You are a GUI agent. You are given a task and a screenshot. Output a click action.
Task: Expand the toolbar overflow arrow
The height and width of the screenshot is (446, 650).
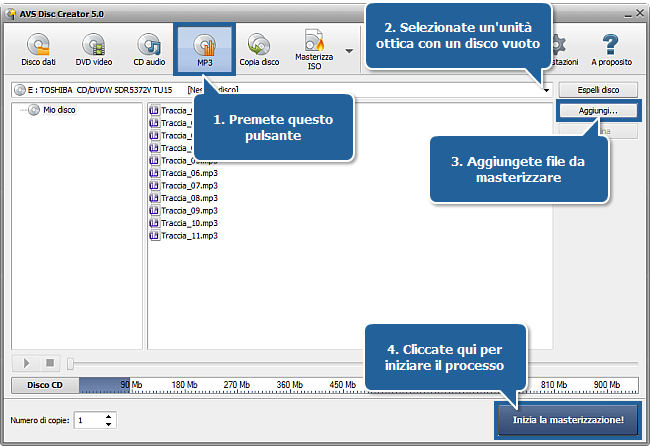pos(349,51)
